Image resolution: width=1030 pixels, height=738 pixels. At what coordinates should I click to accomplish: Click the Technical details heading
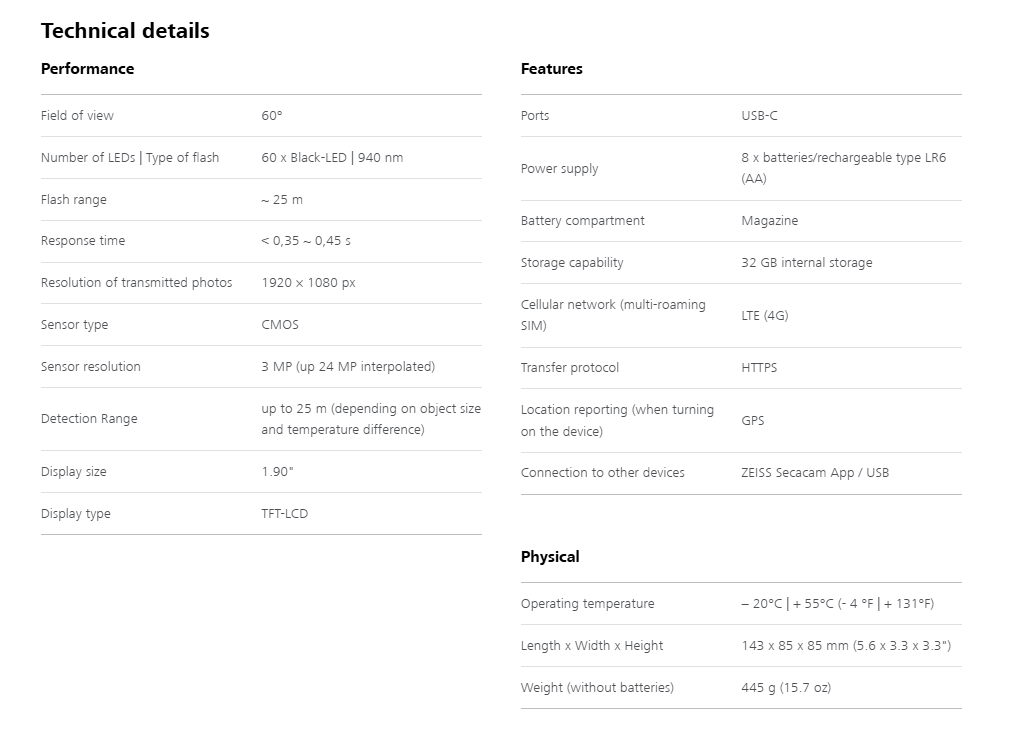coord(125,31)
